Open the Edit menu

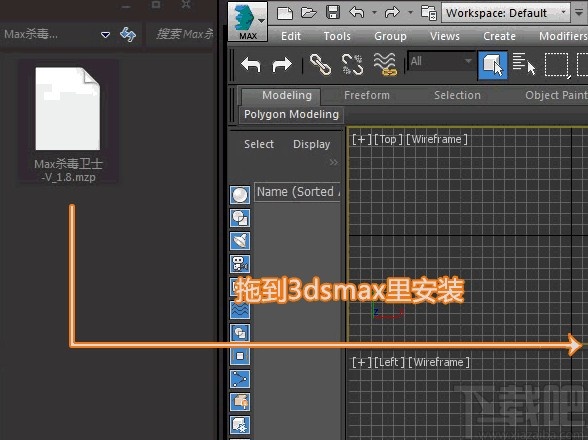[291, 36]
